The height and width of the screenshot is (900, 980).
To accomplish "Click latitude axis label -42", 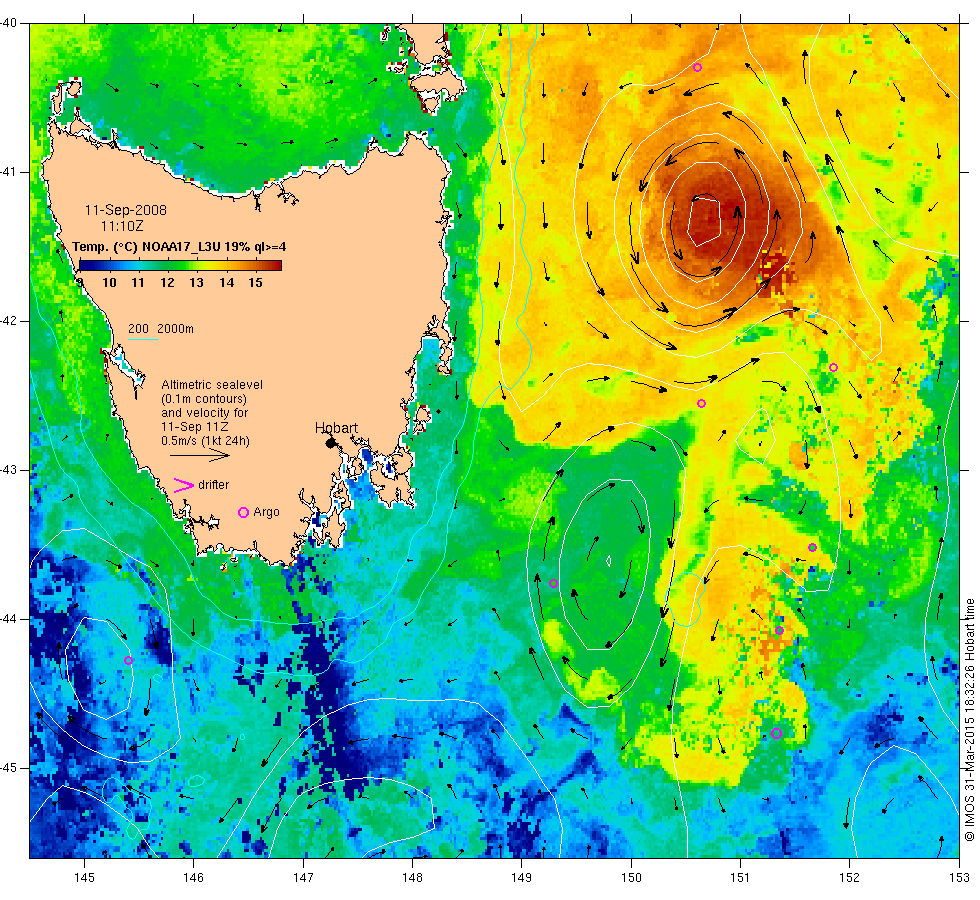I will (8, 321).
